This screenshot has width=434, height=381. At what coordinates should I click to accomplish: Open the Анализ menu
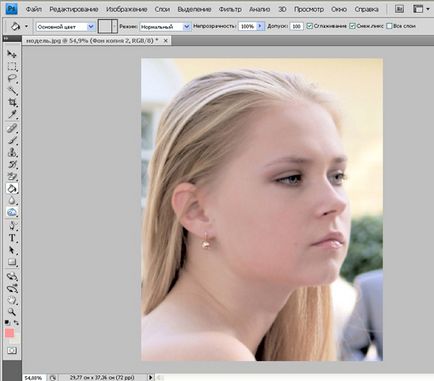[x=260, y=9]
